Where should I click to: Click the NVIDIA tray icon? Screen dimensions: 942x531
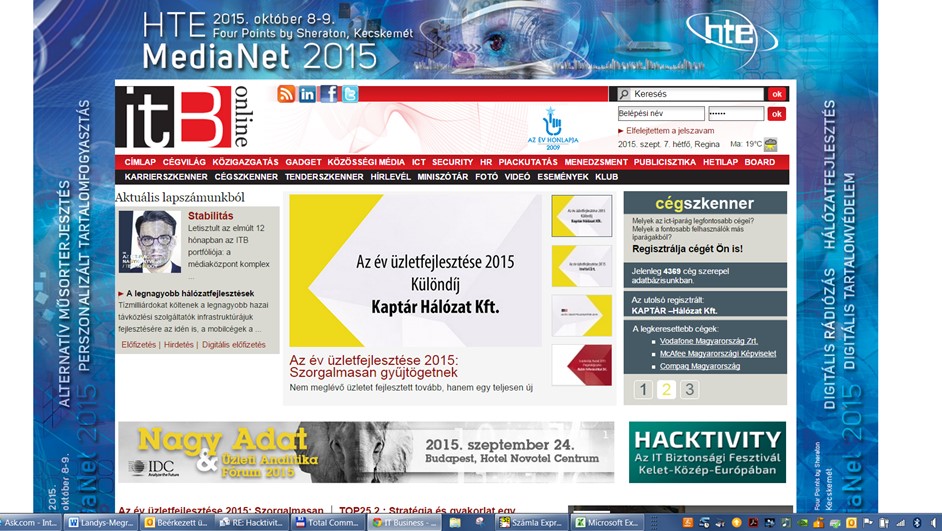click(803, 523)
